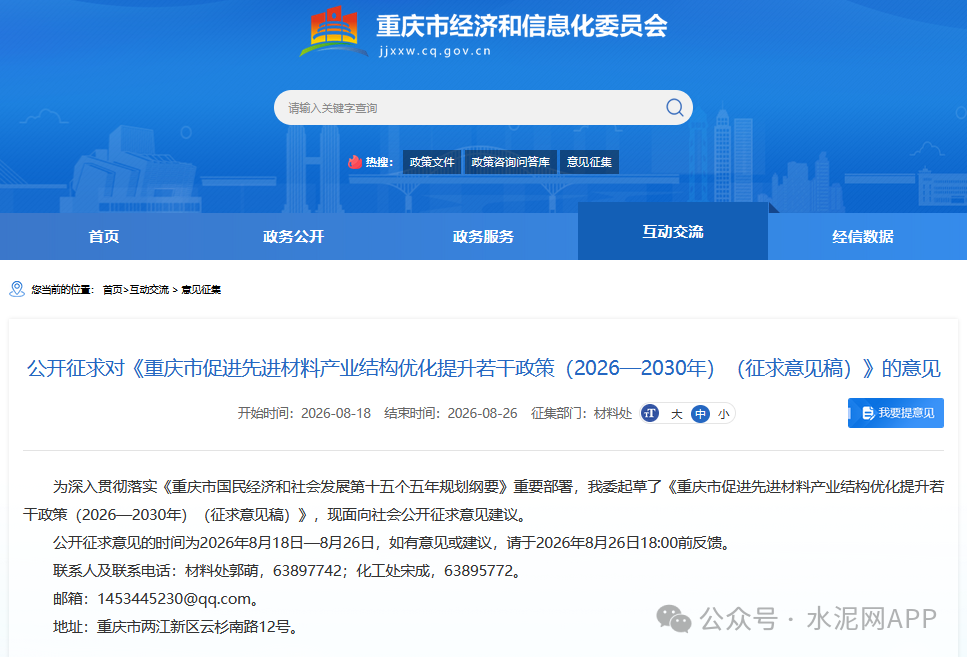967x657 pixels.
Task: Click the 首页 breadcrumb link
Action: 112,289
